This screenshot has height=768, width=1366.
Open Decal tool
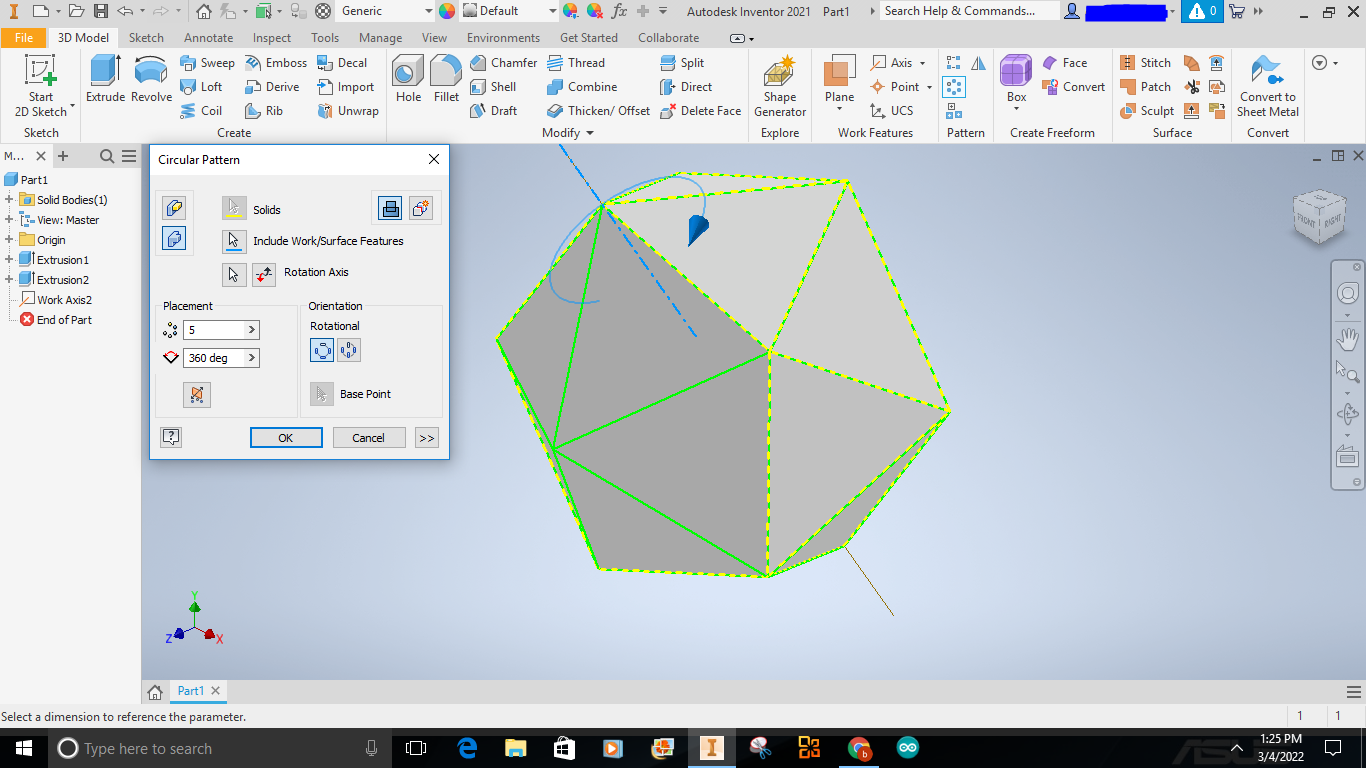point(342,62)
